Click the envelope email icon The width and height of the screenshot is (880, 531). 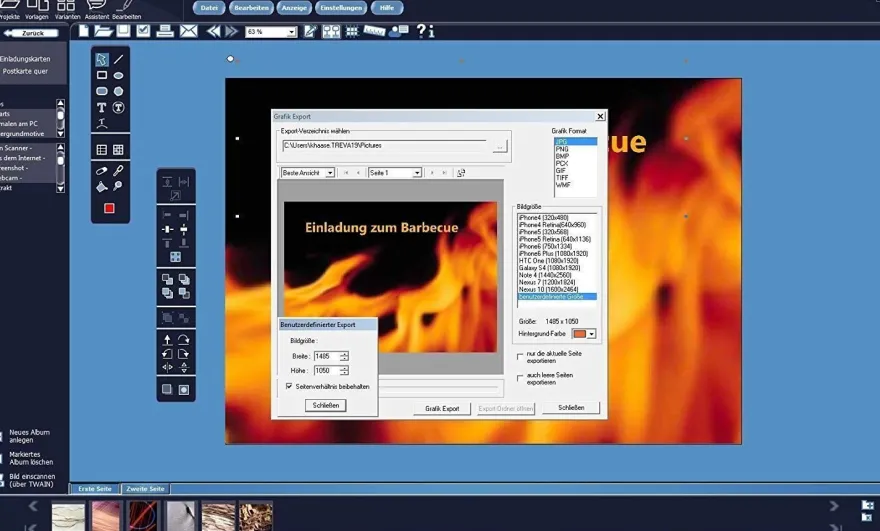point(189,31)
